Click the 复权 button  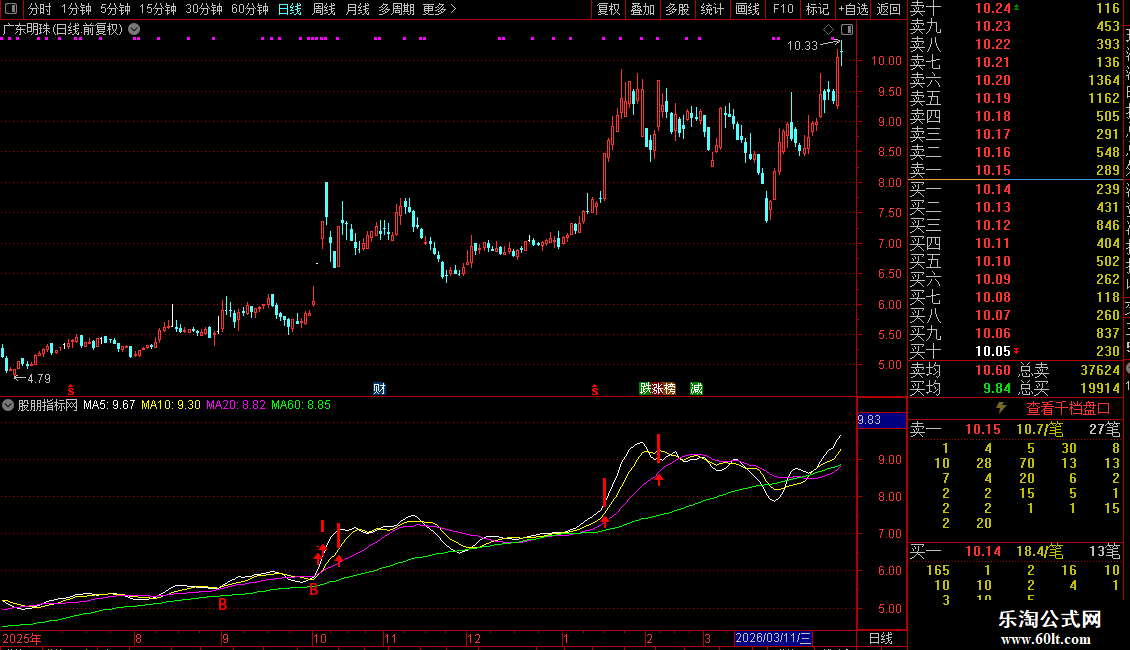[x=608, y=9]
